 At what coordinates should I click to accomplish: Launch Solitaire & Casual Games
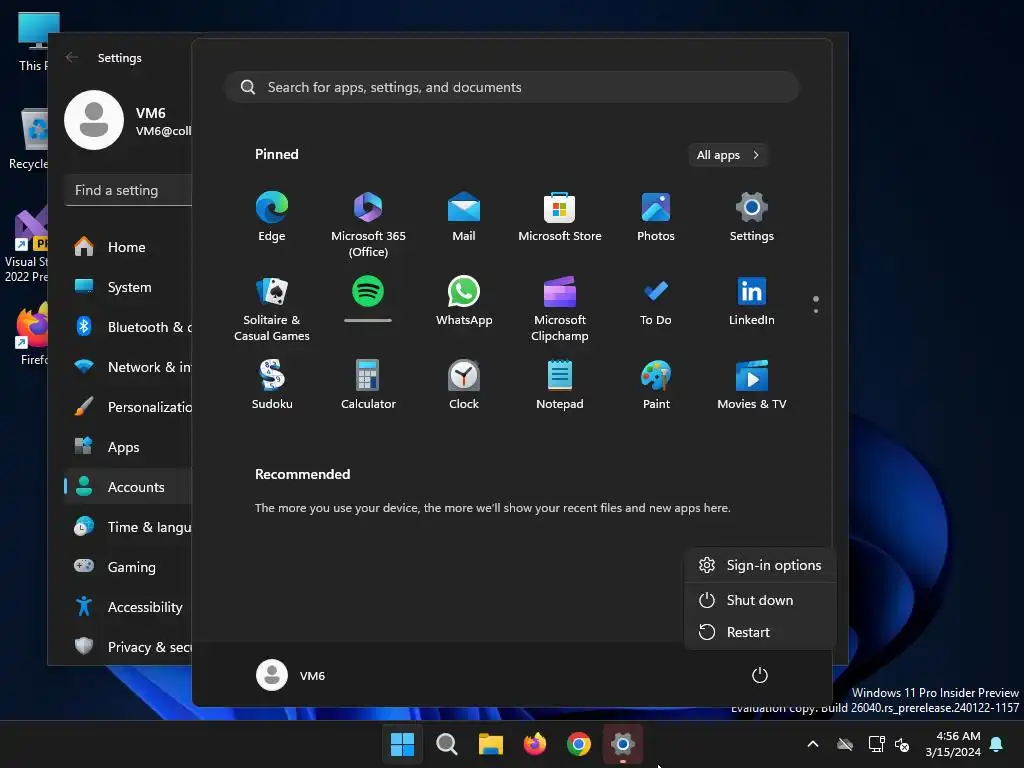(x=272, y=308)
